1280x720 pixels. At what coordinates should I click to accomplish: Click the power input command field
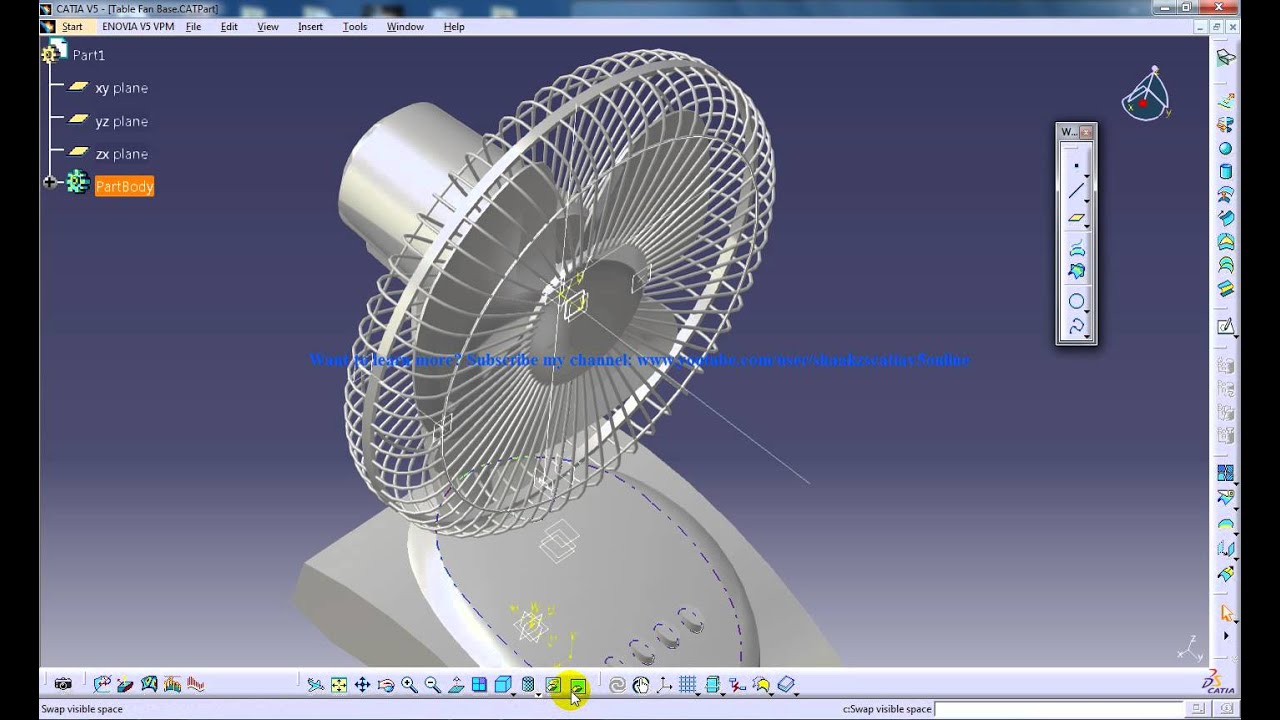tap(1060, 709)
